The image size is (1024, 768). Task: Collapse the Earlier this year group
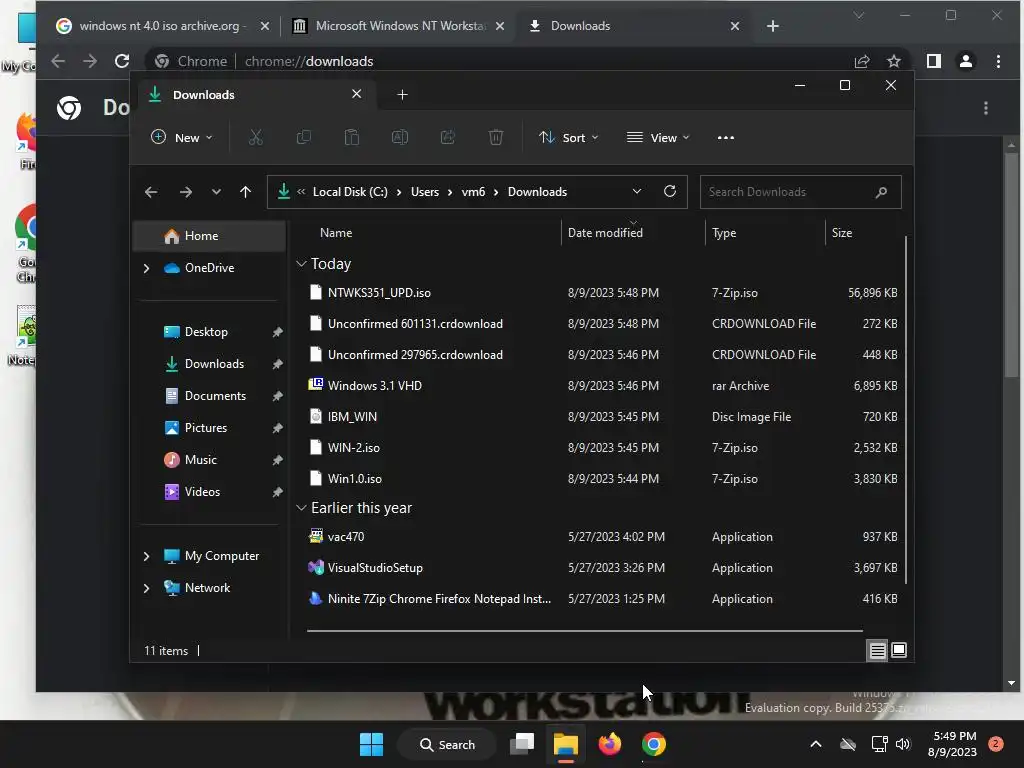(x=301, y=507)
